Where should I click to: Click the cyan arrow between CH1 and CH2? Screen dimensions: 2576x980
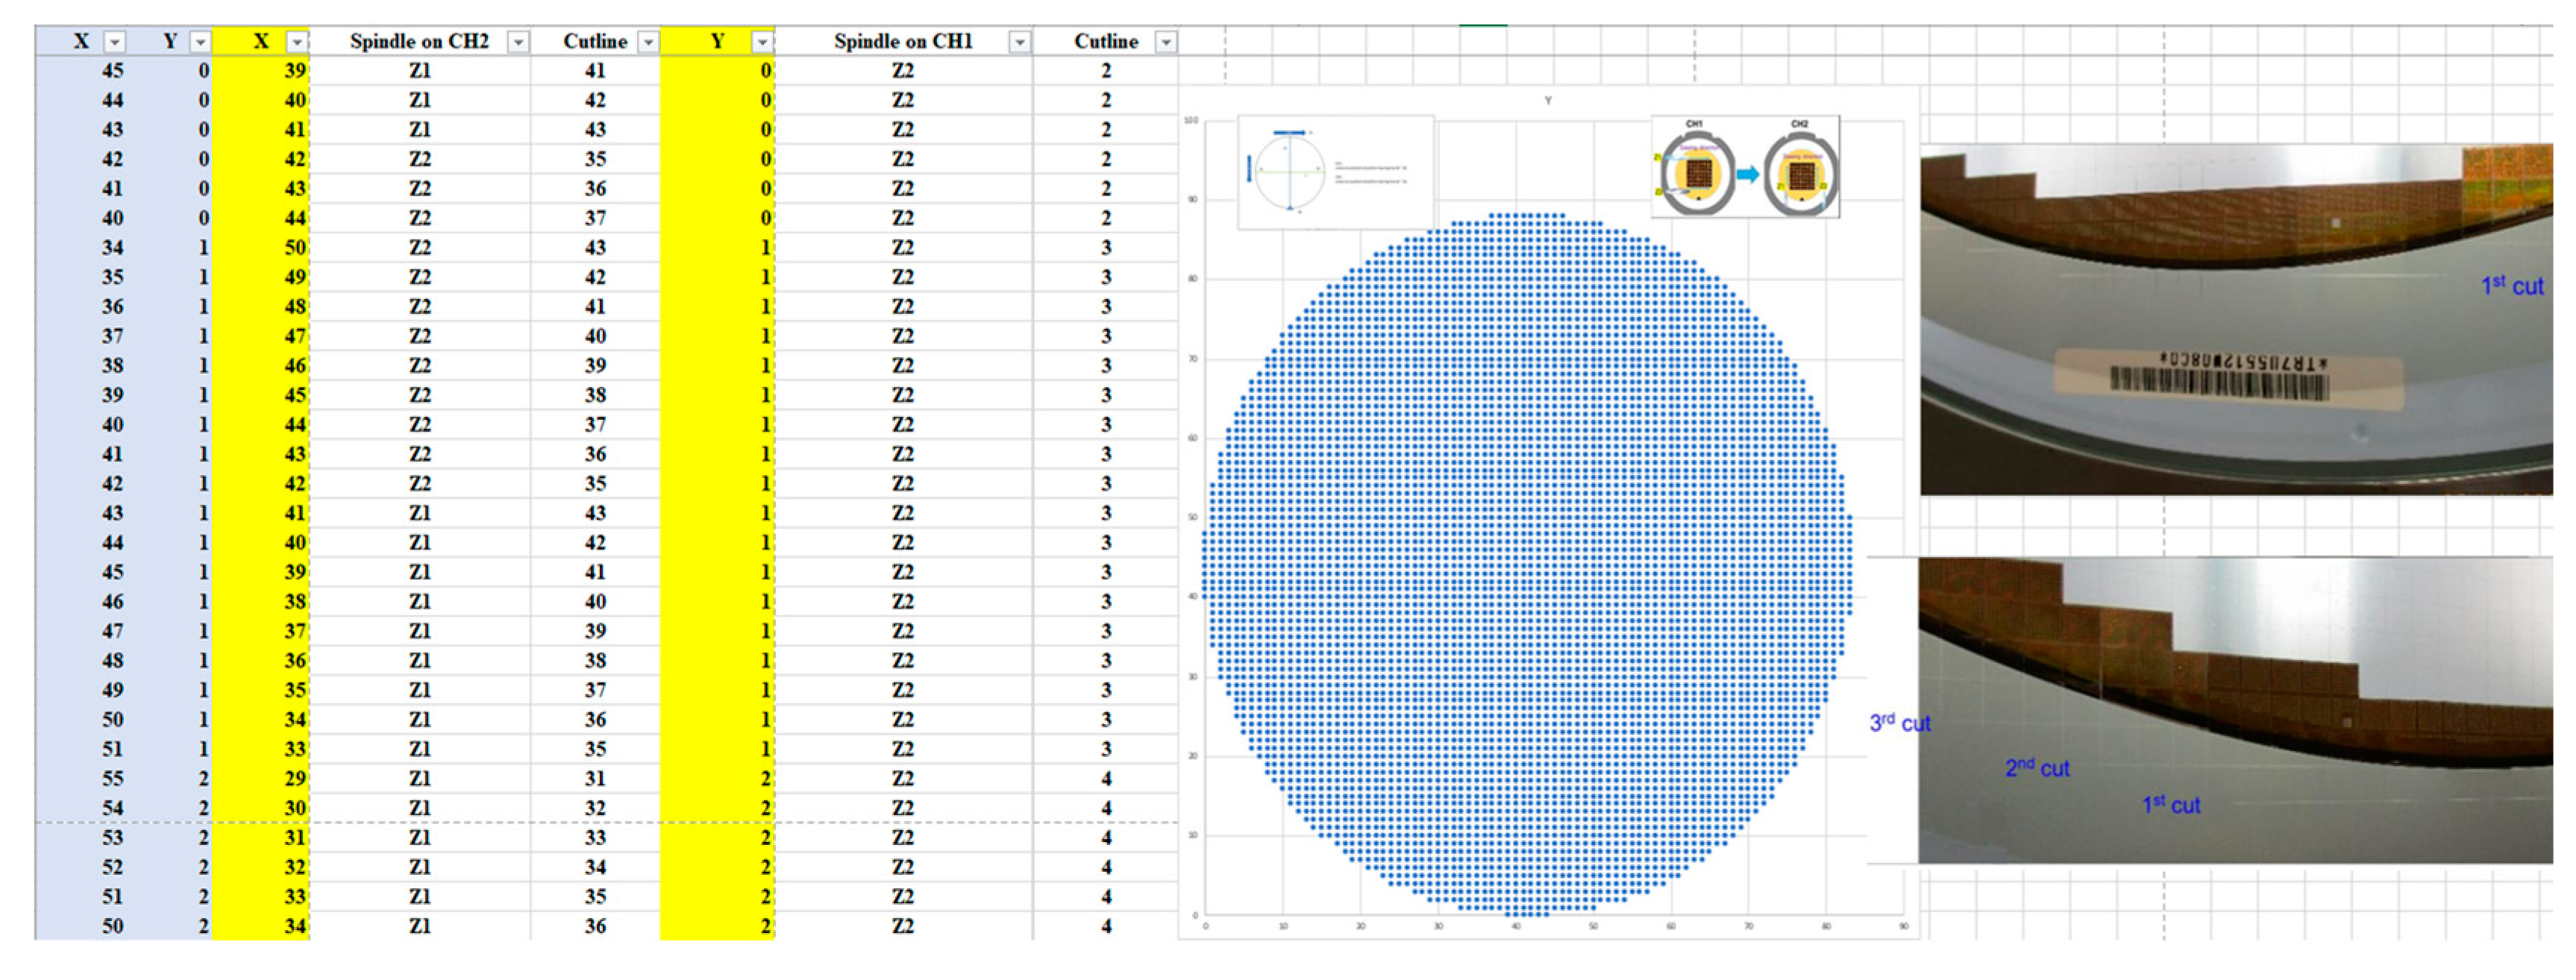1747,175
